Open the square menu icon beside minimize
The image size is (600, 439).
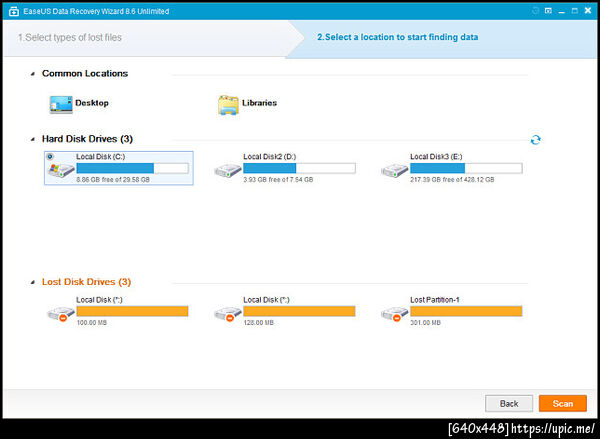pyautogui.click(x=548, y=11)
